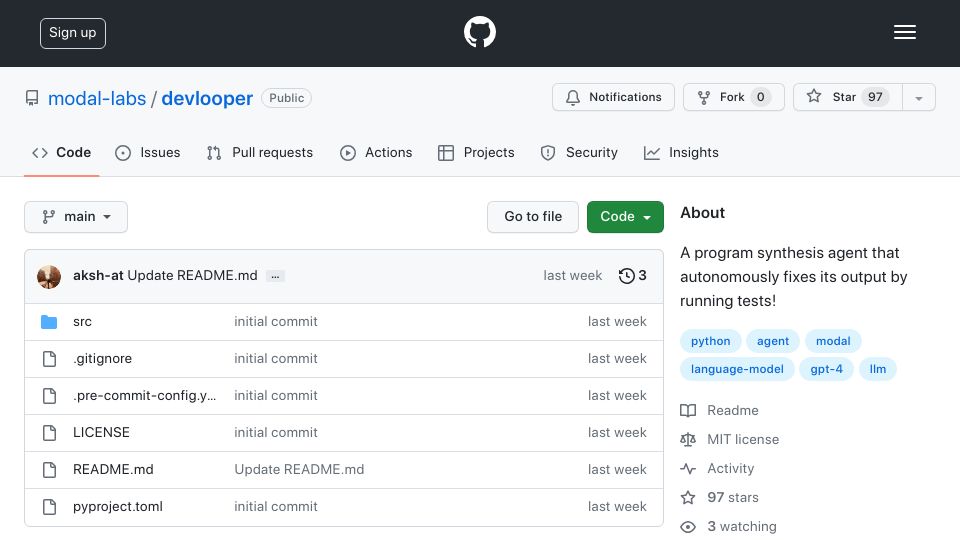
Task: Click the repository icon beside modal-labs
Action: 32,98
